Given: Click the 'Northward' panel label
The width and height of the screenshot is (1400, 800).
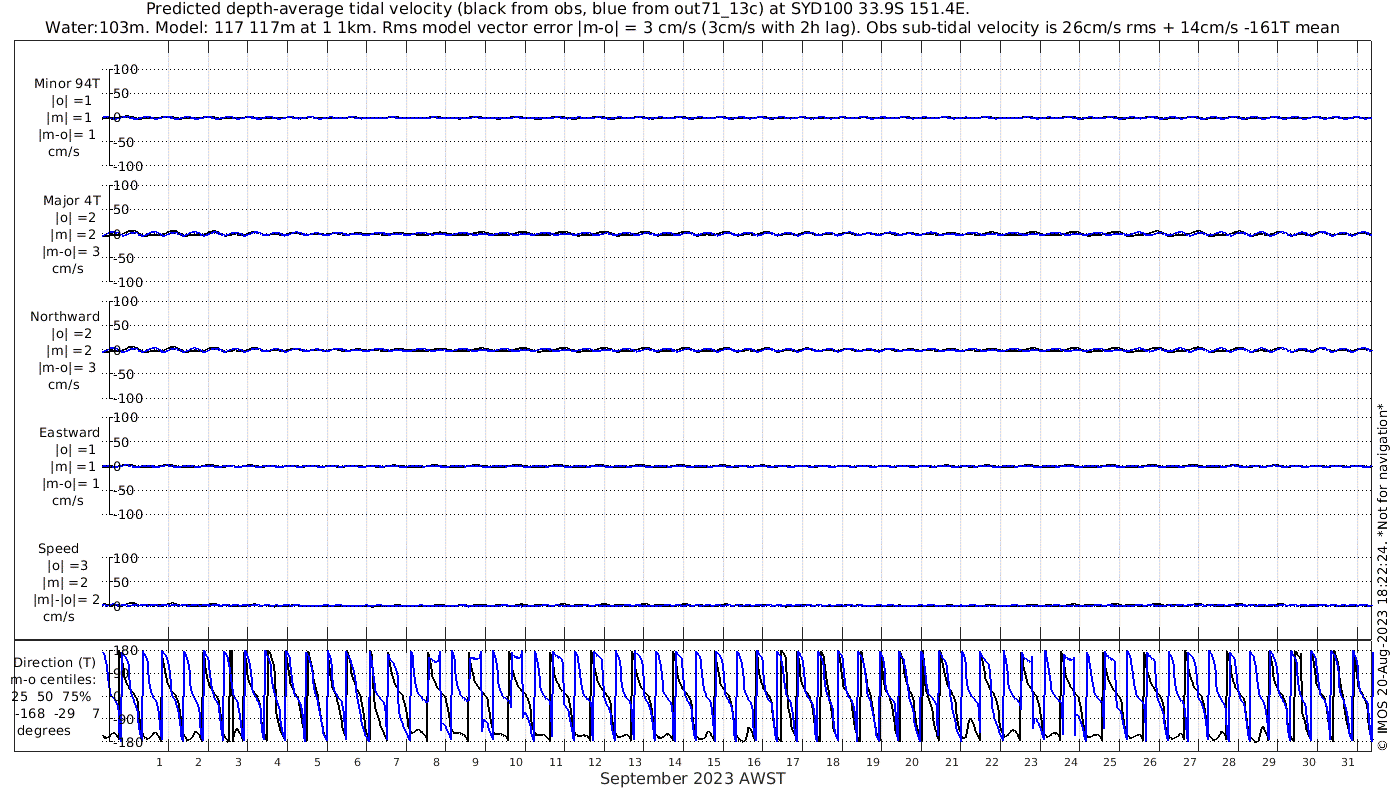Looking at the screenshot, I should coord(65,317).
